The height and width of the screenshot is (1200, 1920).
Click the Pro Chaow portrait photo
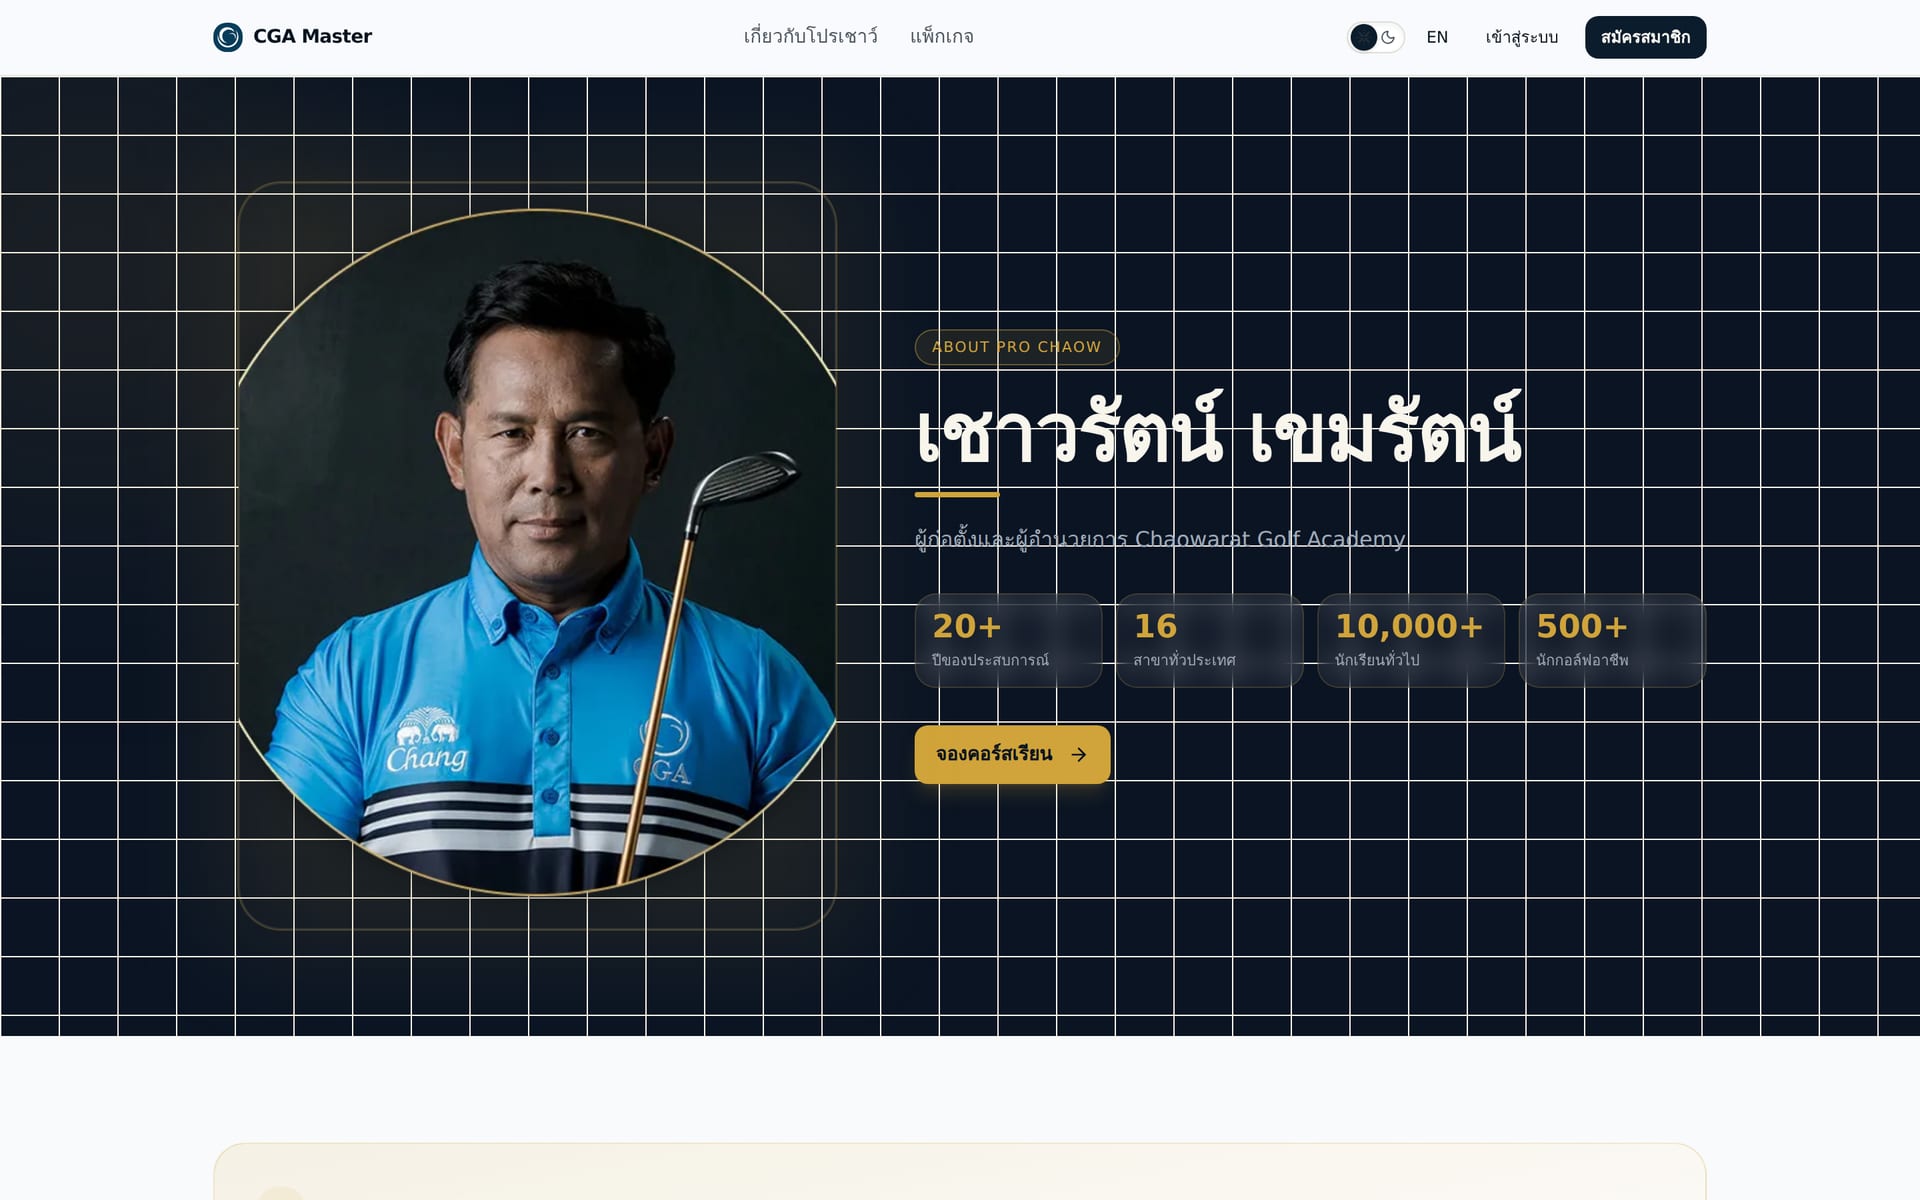[x=537, y=553]
